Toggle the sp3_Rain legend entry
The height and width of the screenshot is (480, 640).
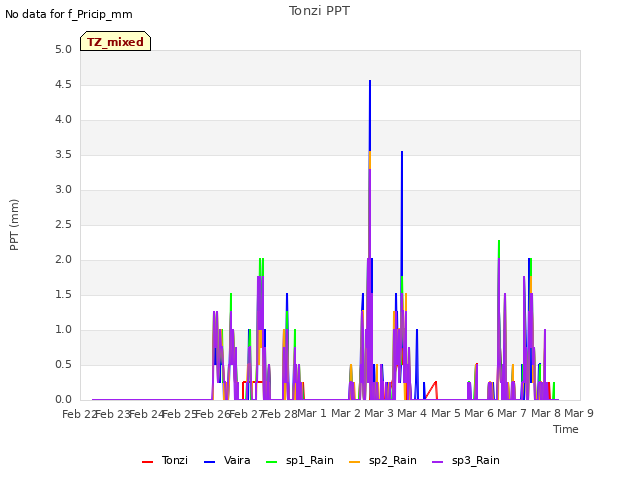466,460
